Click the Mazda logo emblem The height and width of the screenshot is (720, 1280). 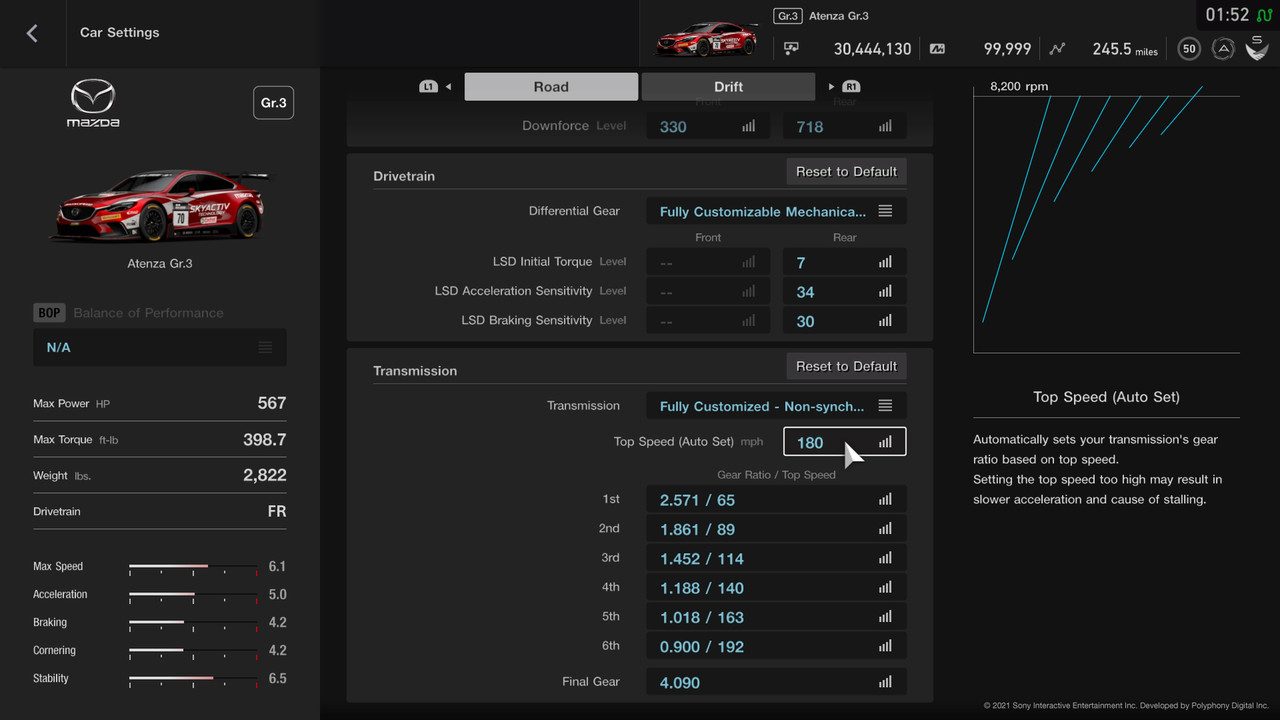[93, 103]
